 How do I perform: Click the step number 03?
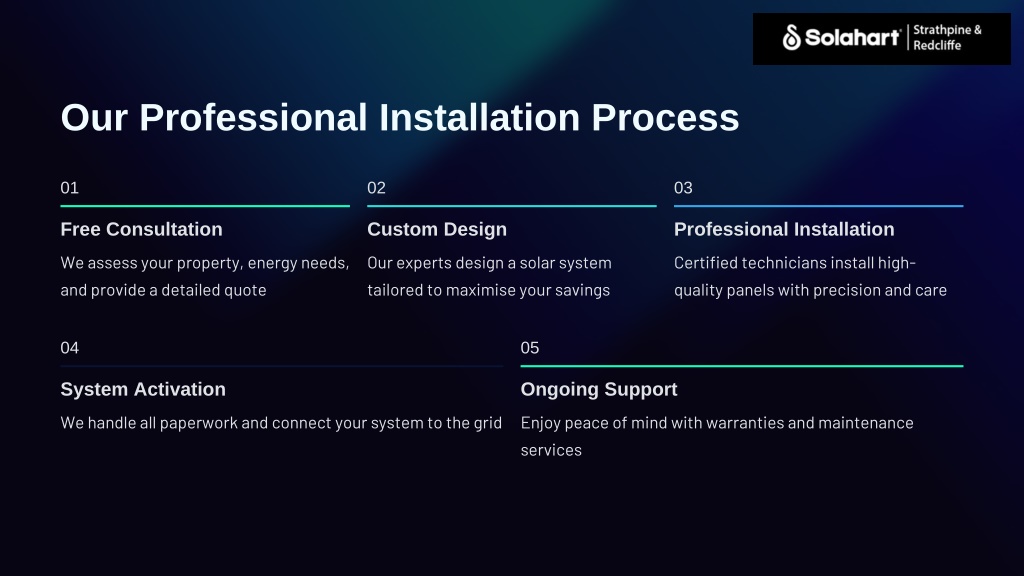pyautogui.click(x=683, y=188)
